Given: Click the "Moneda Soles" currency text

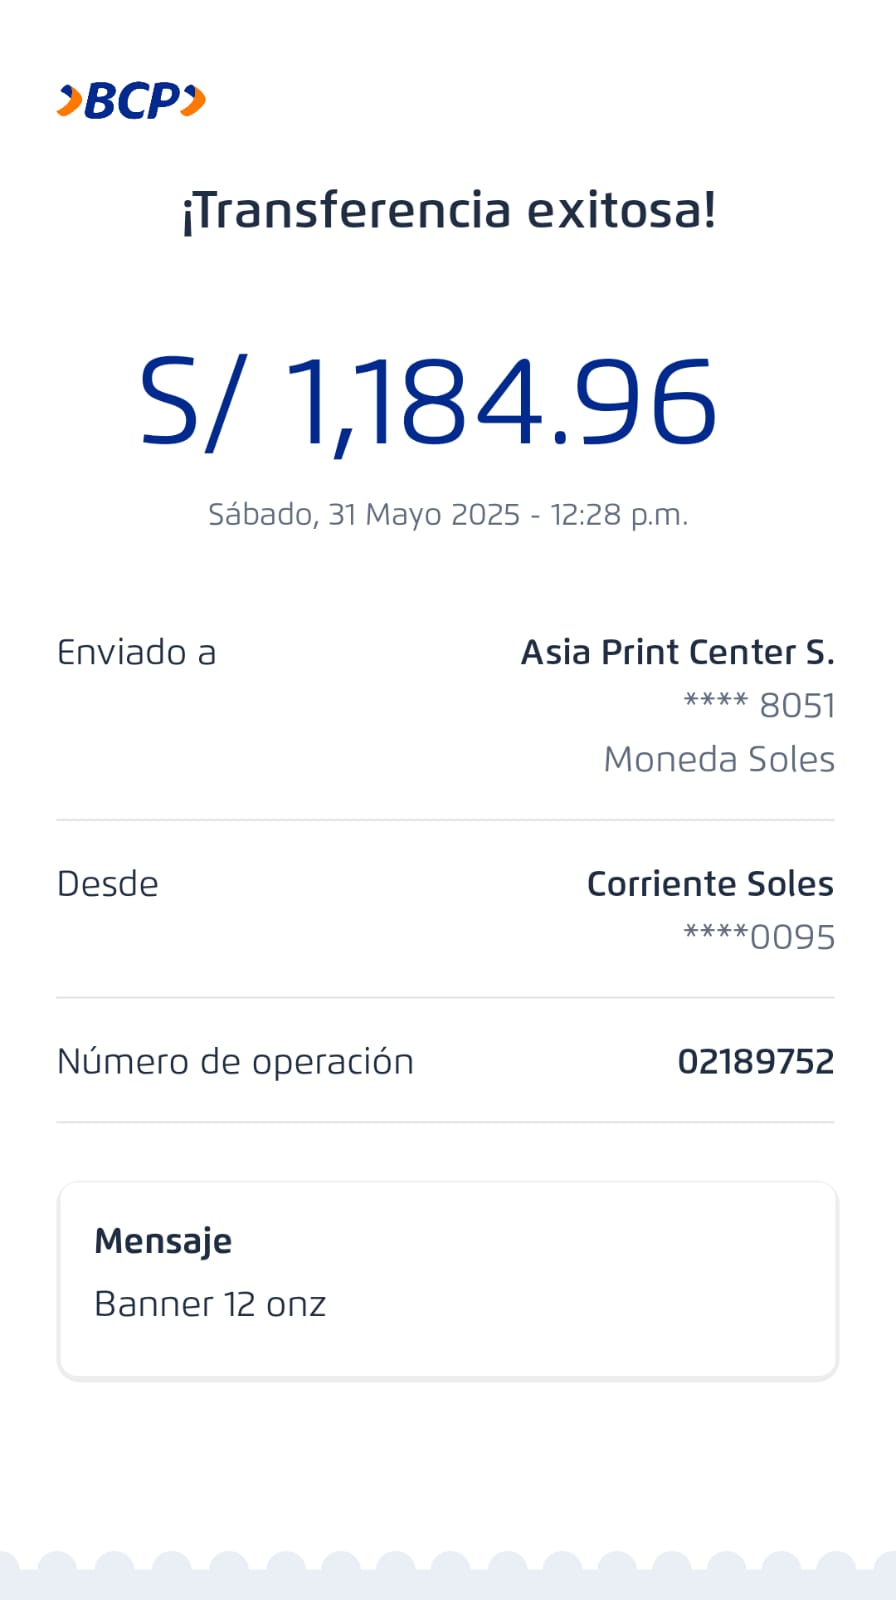Looking at the screenshot, I should point(719,760).
